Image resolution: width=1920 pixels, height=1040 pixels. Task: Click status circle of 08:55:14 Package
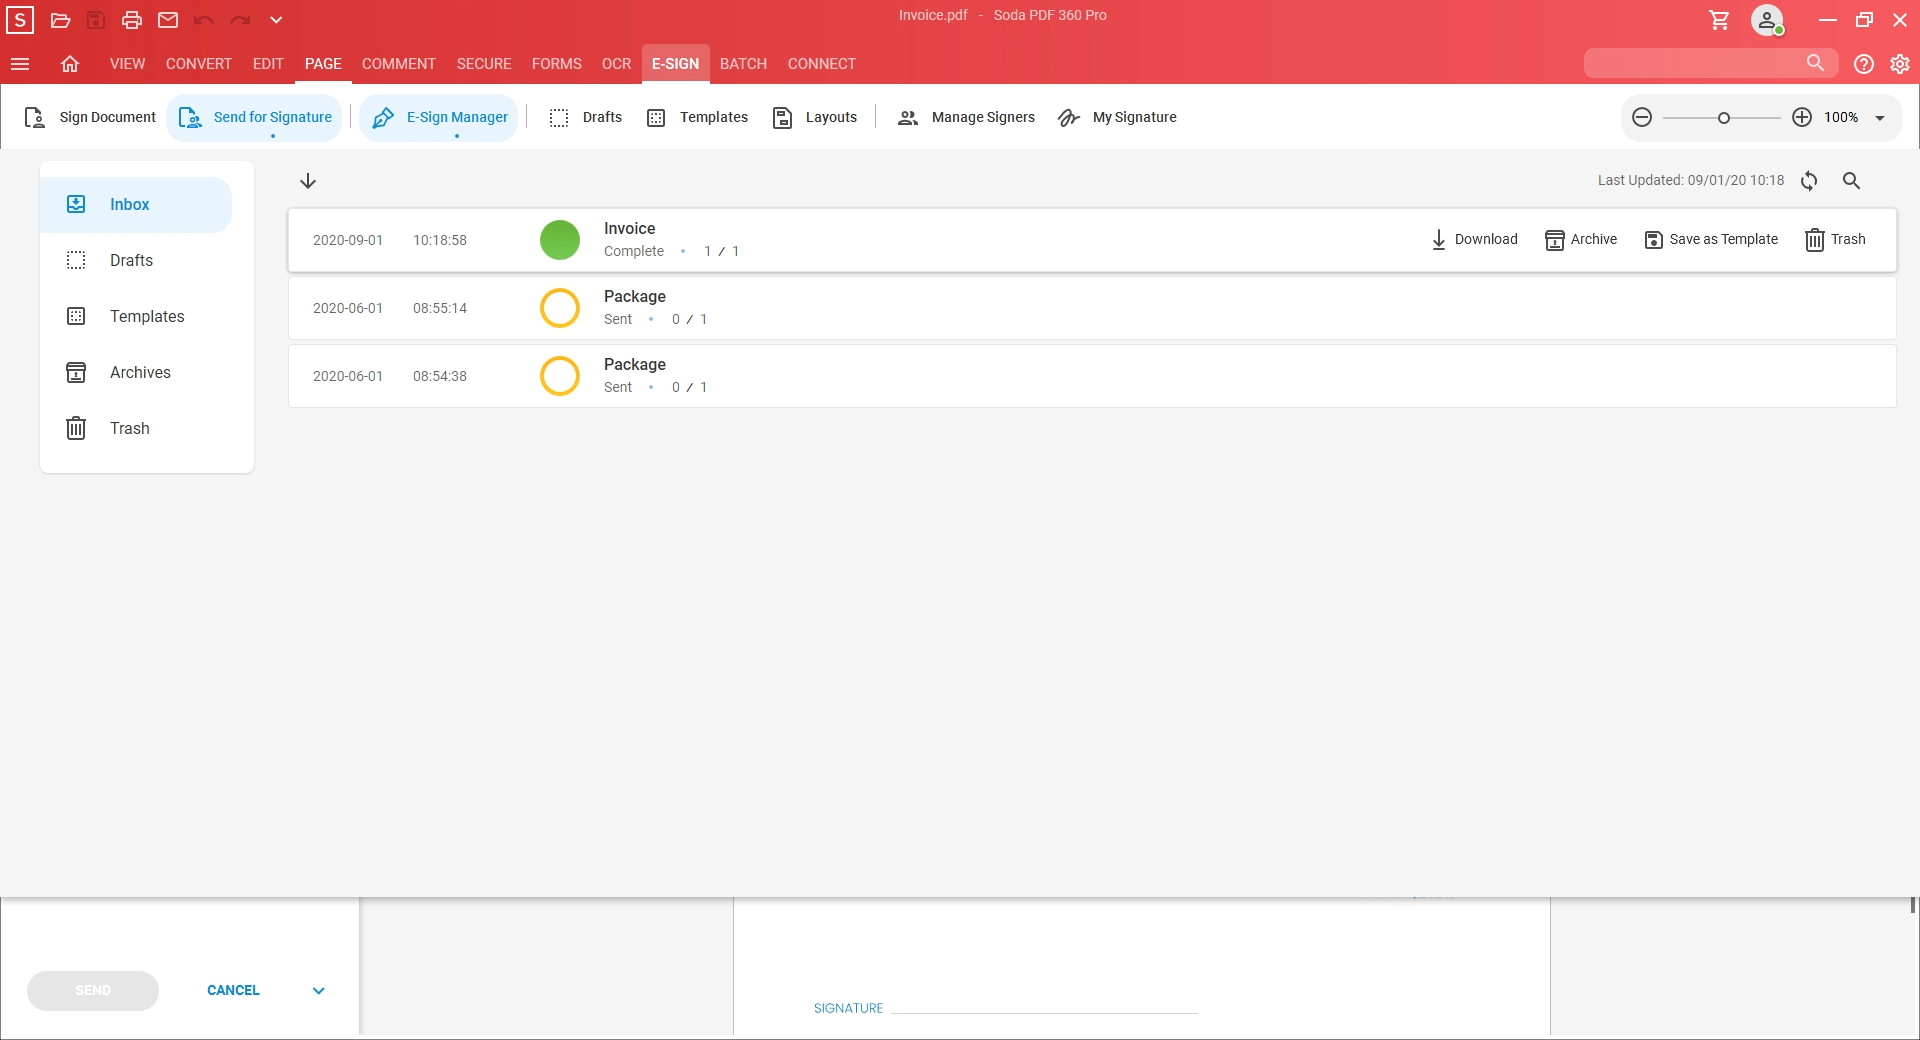560,308
